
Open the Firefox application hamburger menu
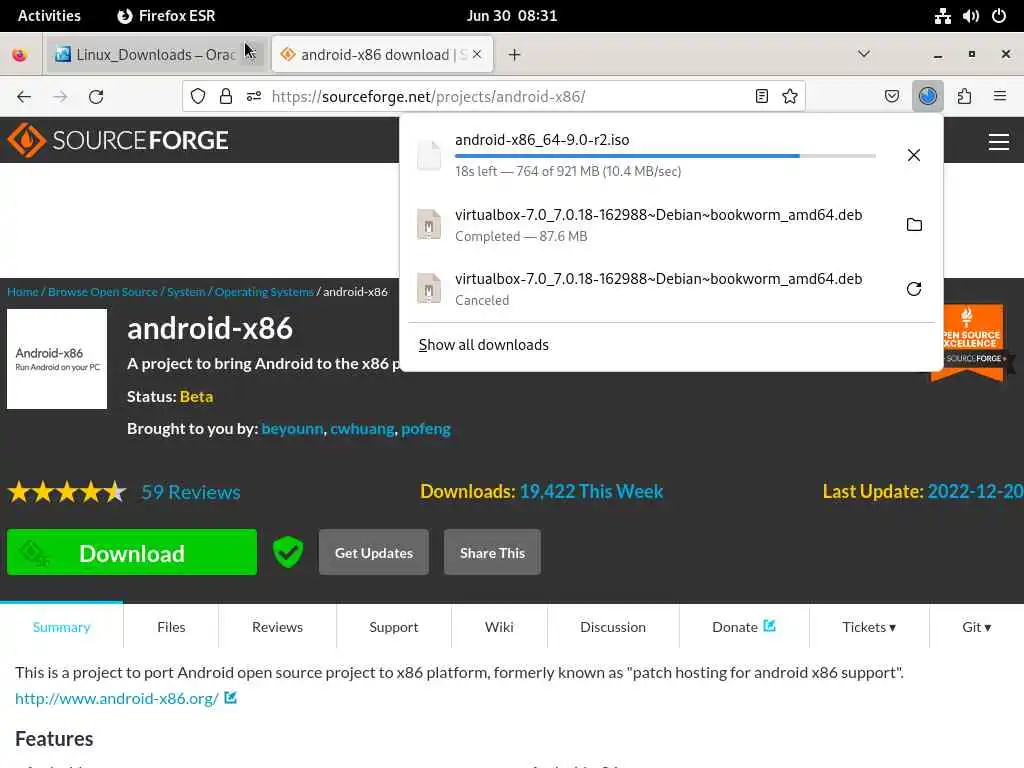tap(999, 96)
